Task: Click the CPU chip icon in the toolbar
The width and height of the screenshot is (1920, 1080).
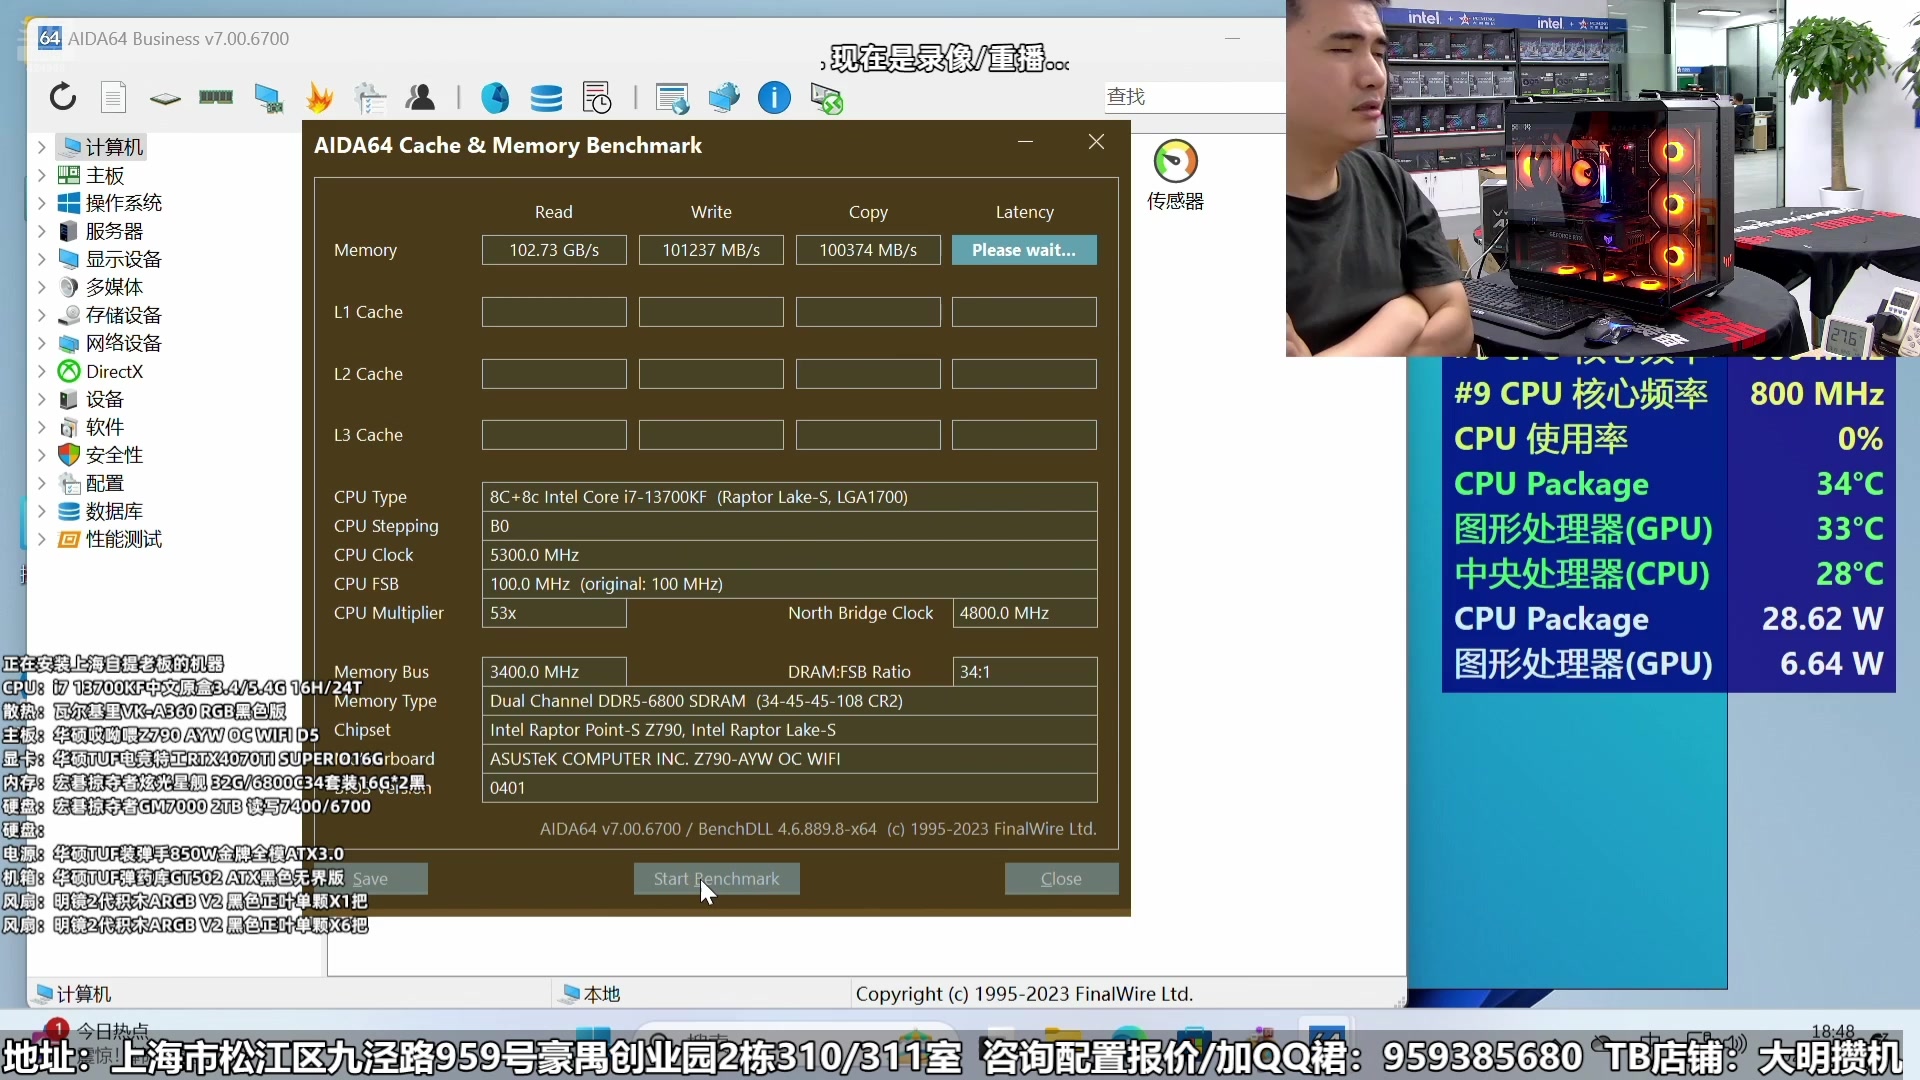Action: (165, 98)
